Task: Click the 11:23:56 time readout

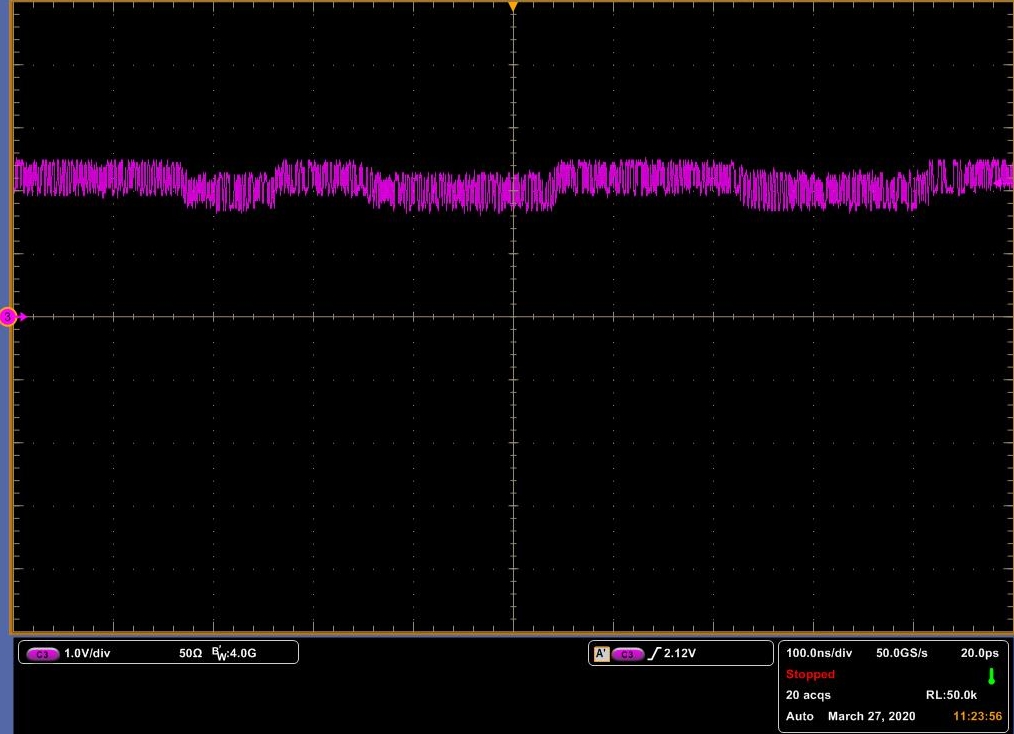Action: 977,716
